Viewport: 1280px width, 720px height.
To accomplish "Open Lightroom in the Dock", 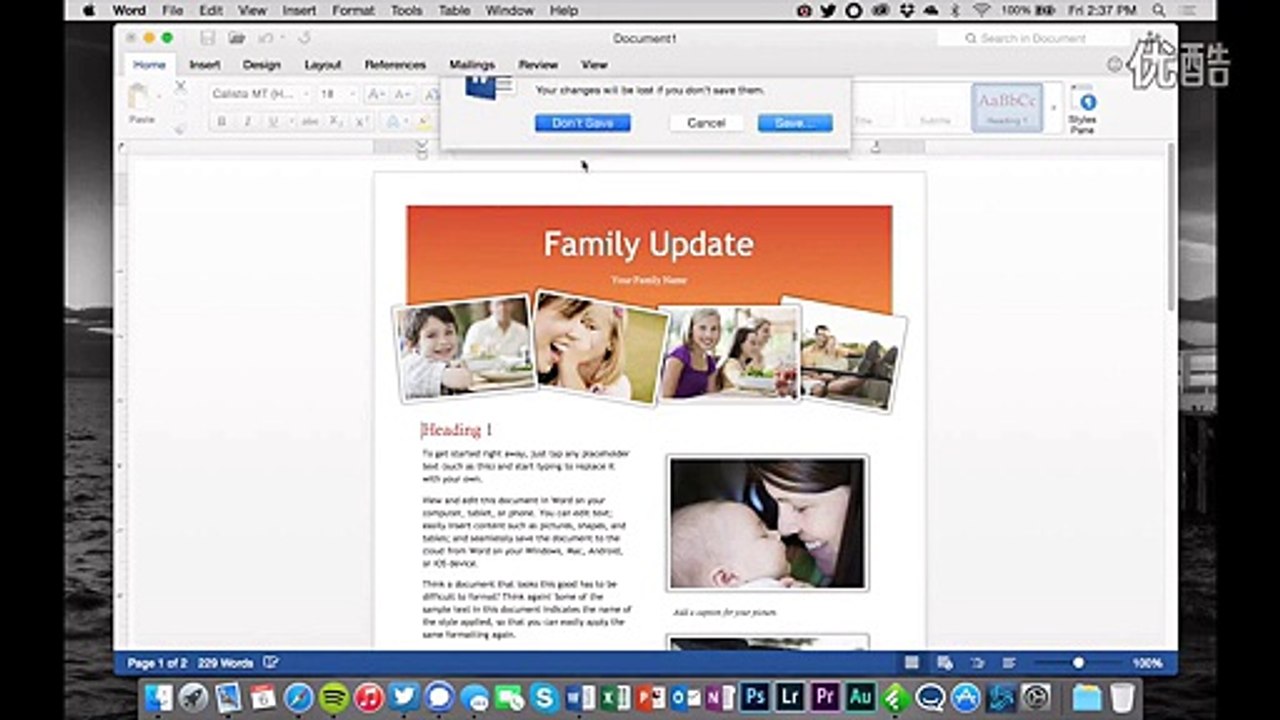I will [790, 697].
